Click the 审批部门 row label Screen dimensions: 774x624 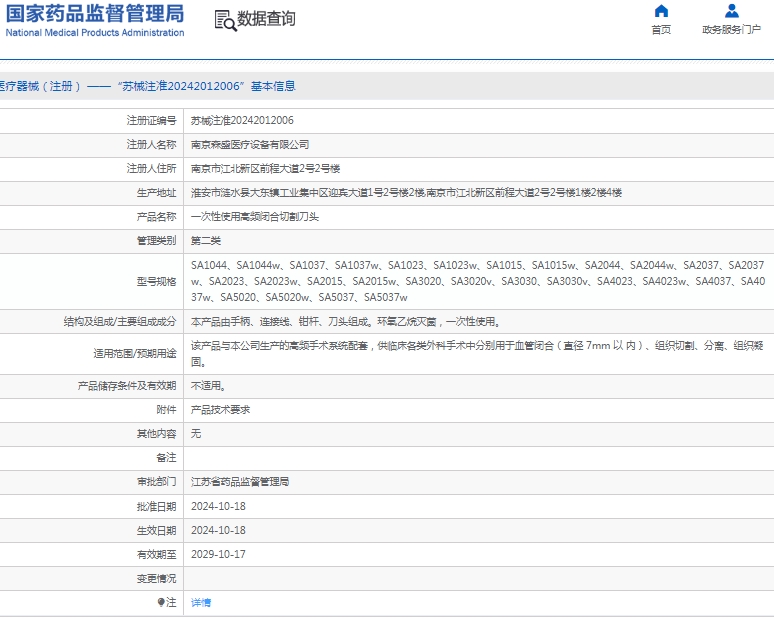pos(156,482)
